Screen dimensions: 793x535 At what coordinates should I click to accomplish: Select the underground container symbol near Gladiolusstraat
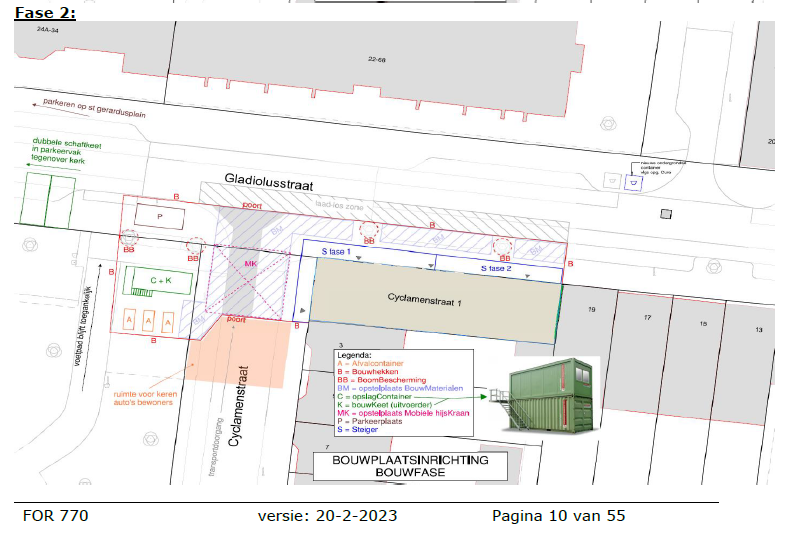(632, 182)
